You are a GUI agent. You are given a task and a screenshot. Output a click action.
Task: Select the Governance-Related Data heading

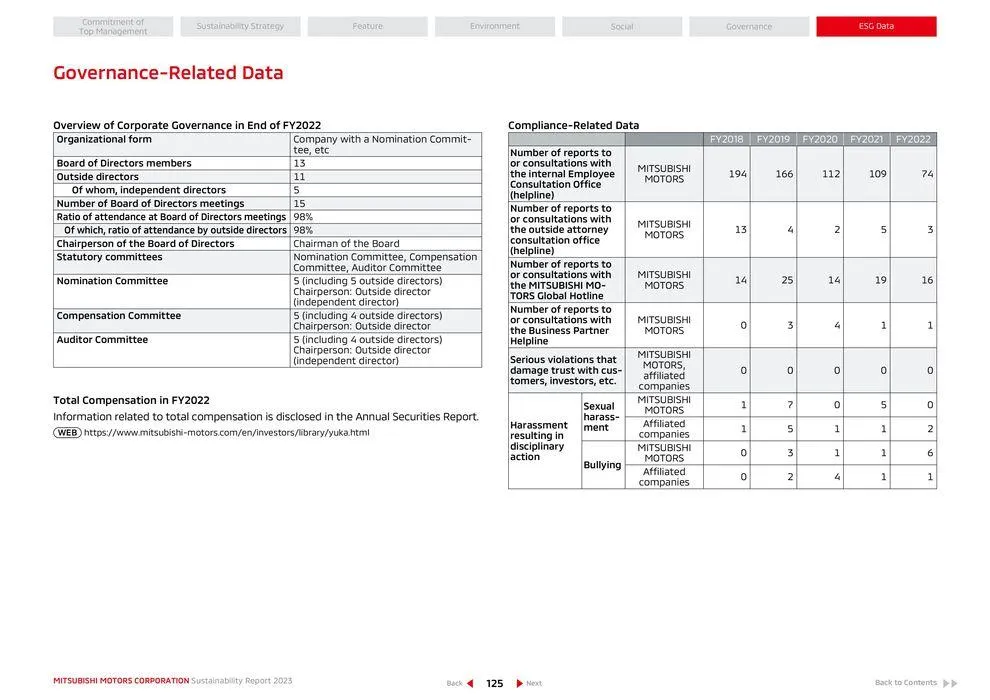coord(168,71)
